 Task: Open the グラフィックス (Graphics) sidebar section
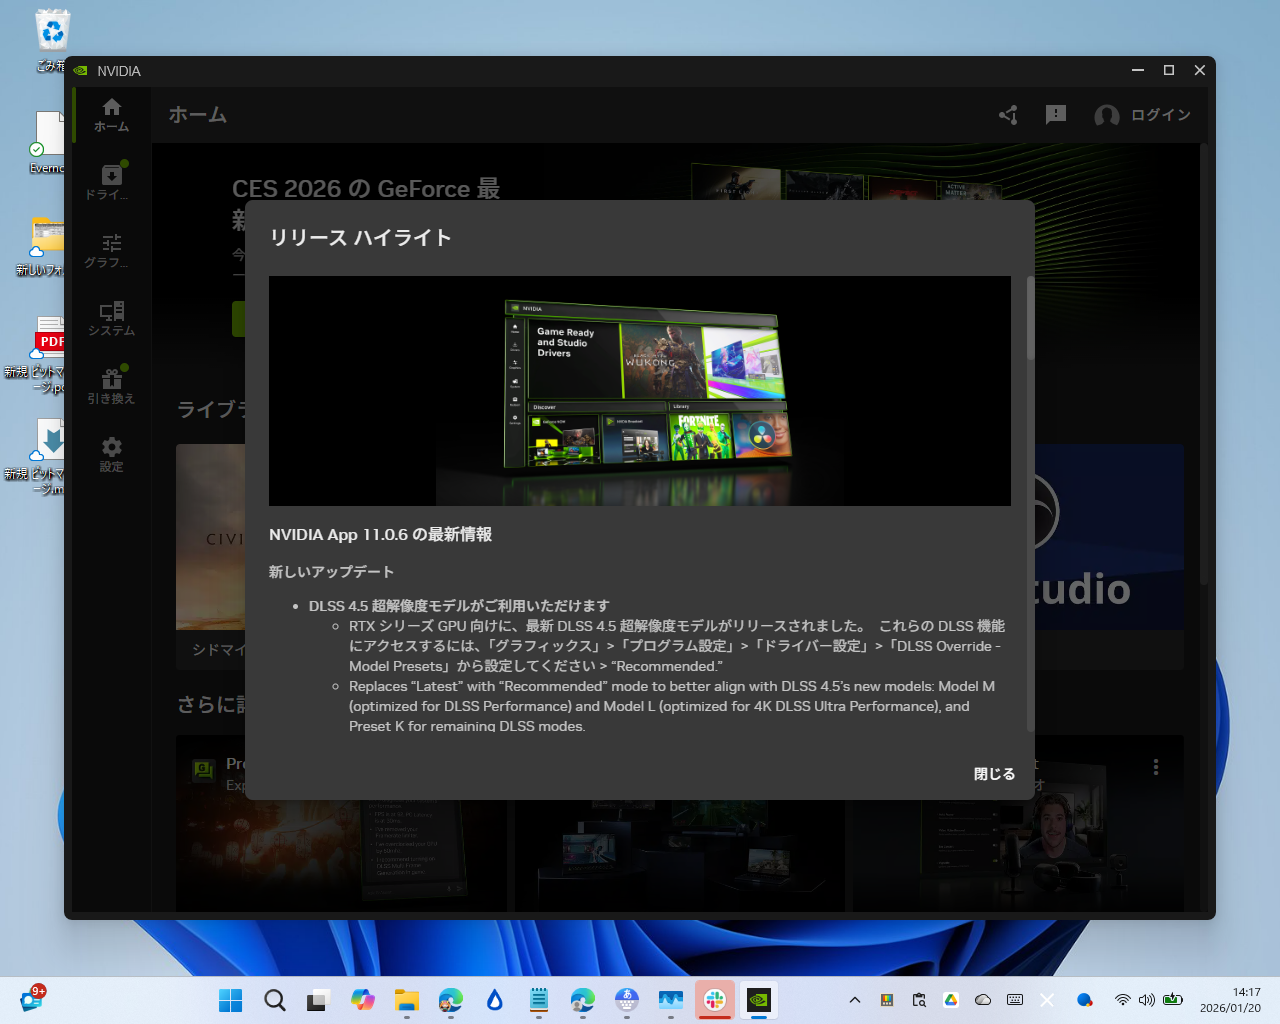click(111, 249)
